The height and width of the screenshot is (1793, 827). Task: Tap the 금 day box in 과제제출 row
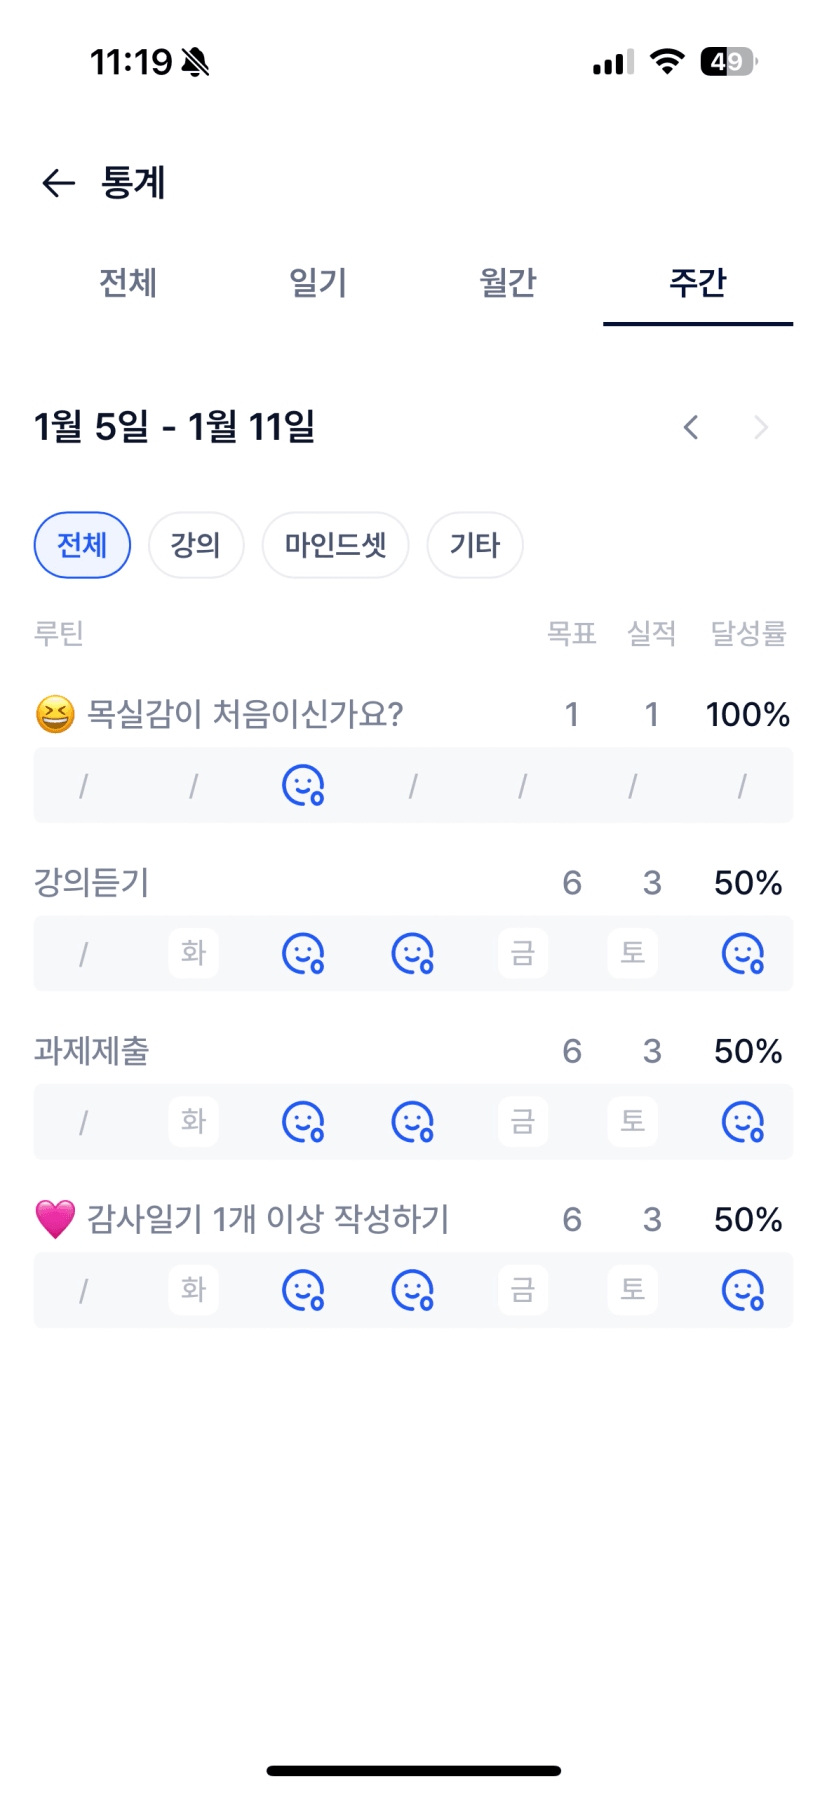(x=523, y=1122)
